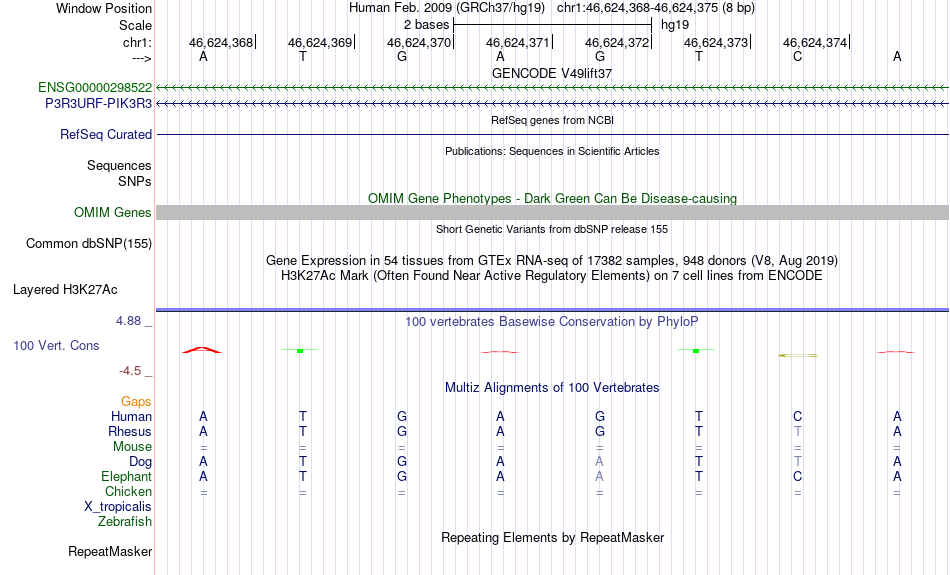Screen dimensions: 950x575
Task: Click the C base in the reference sequence row
Action: 797,57
